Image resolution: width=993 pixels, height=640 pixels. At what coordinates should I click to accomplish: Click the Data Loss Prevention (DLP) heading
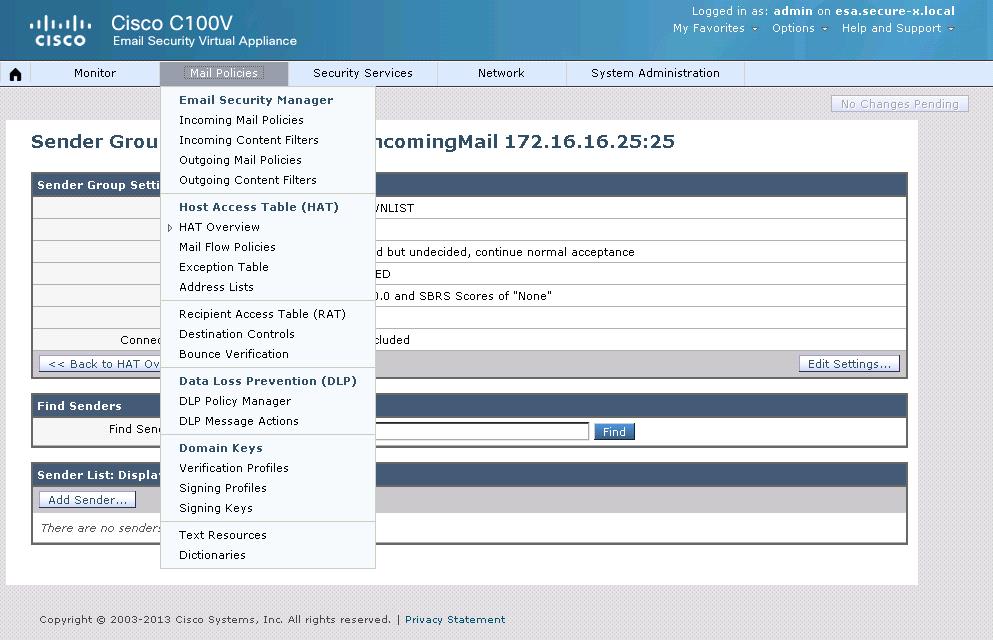click(268, 381)
